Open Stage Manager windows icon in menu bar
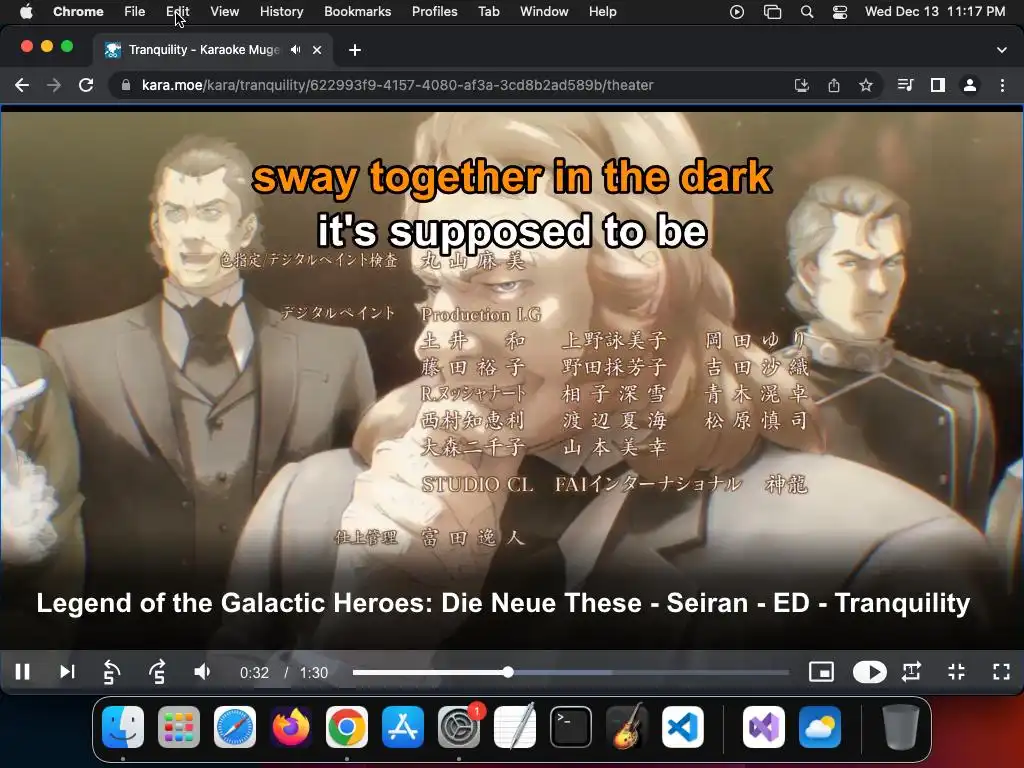 tap(773, 11)
